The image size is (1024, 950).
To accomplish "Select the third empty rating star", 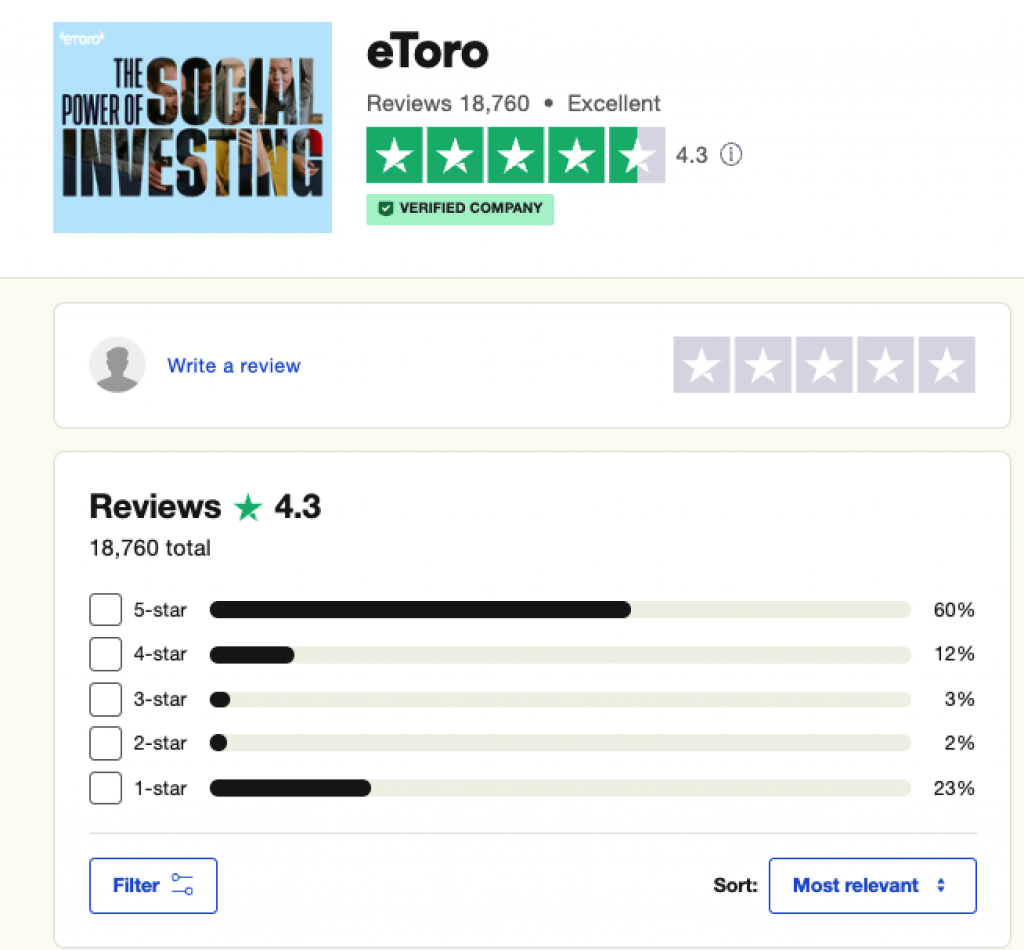I will [x=824, y=365].
